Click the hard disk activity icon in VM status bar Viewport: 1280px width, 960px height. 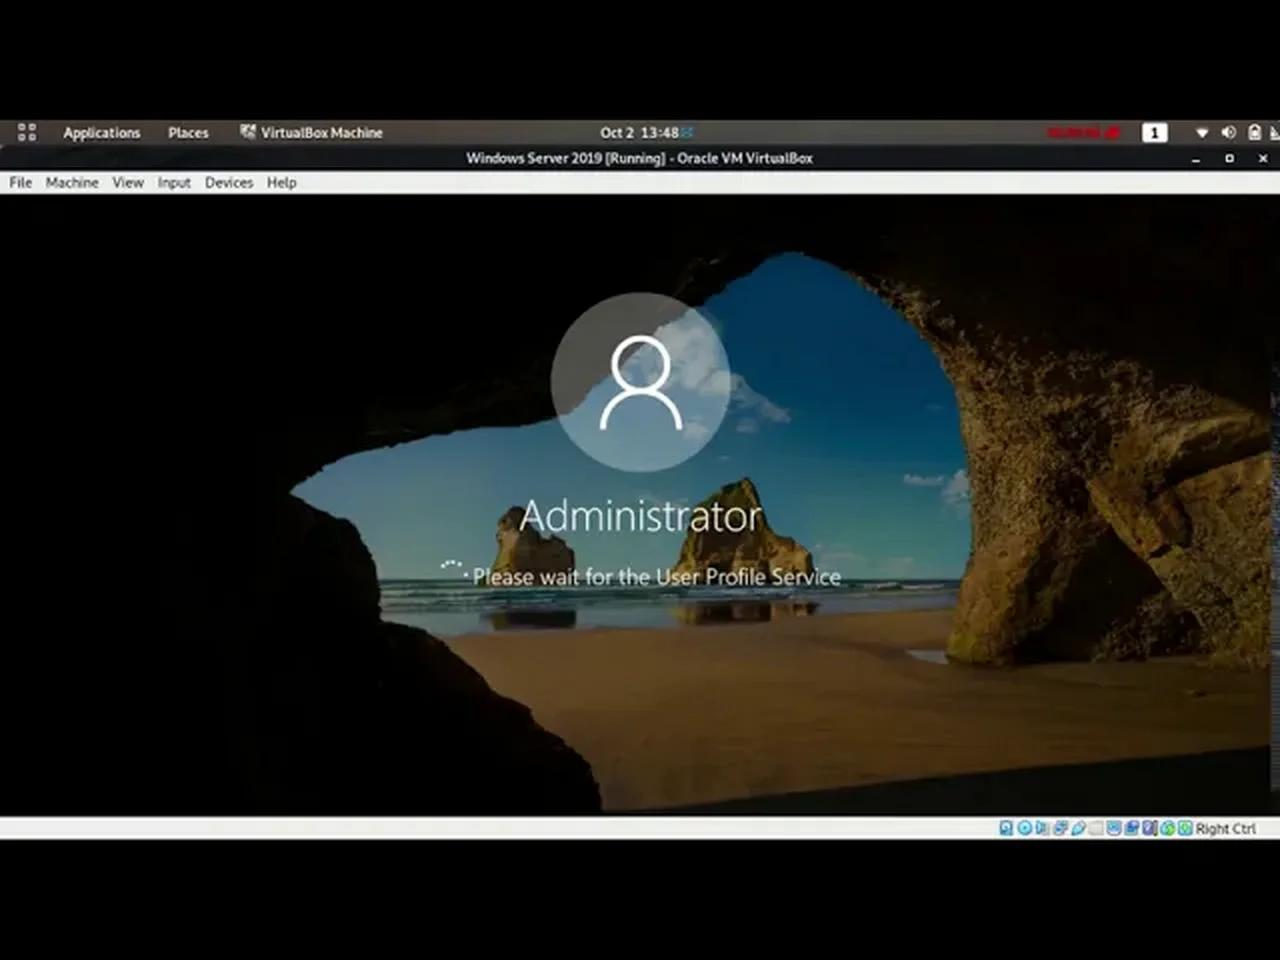1004,828
